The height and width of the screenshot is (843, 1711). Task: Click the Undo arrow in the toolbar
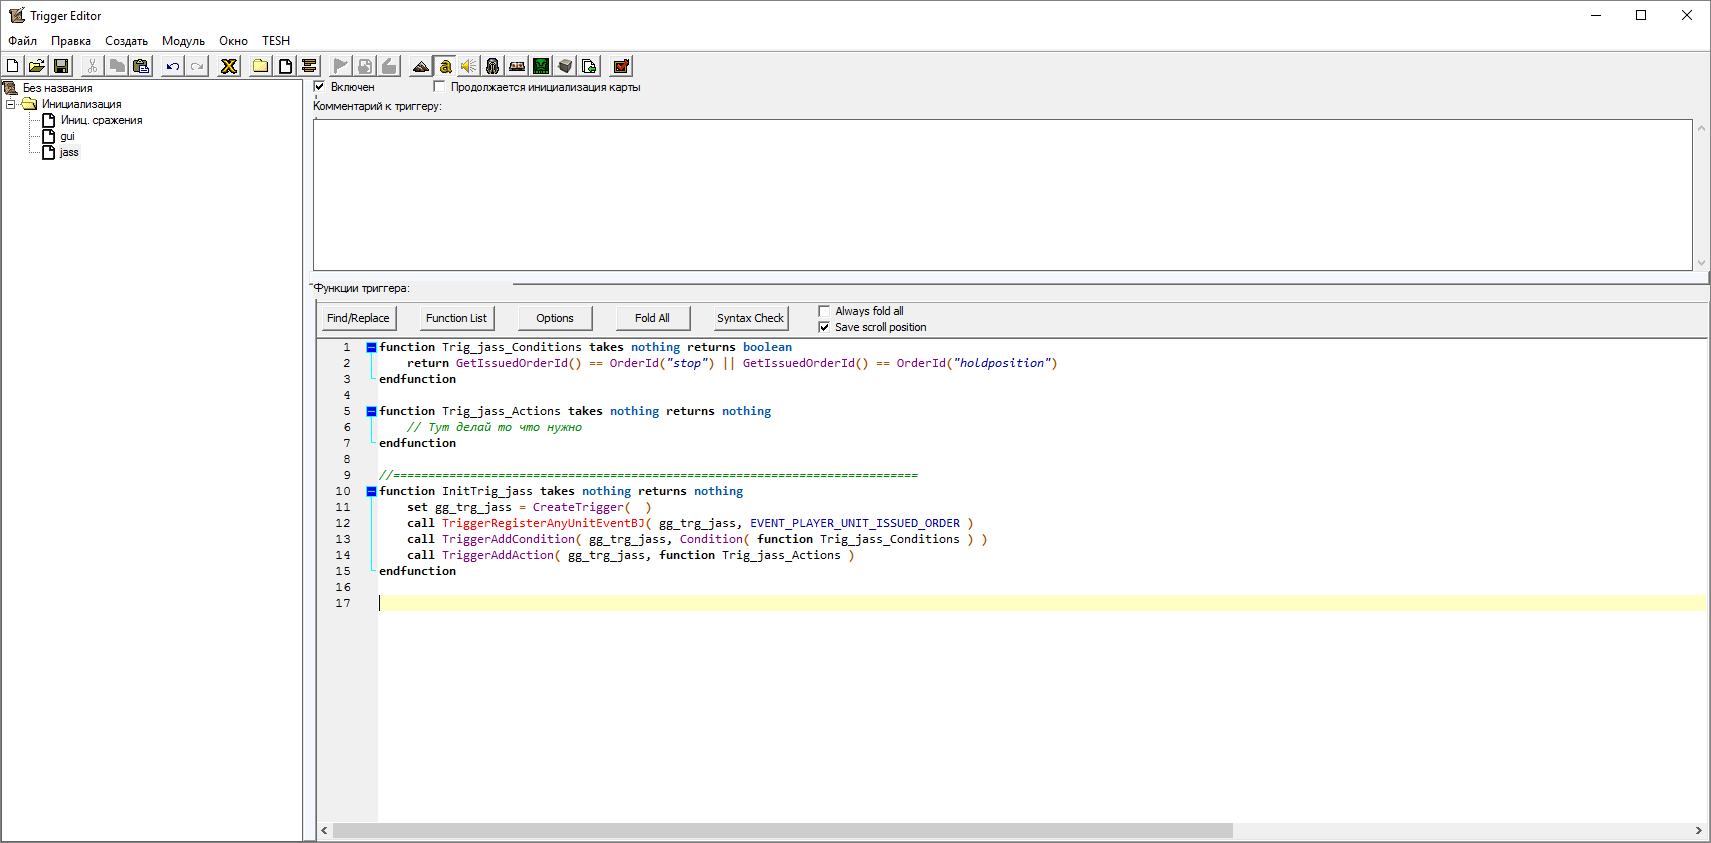(x=173, y=66)
